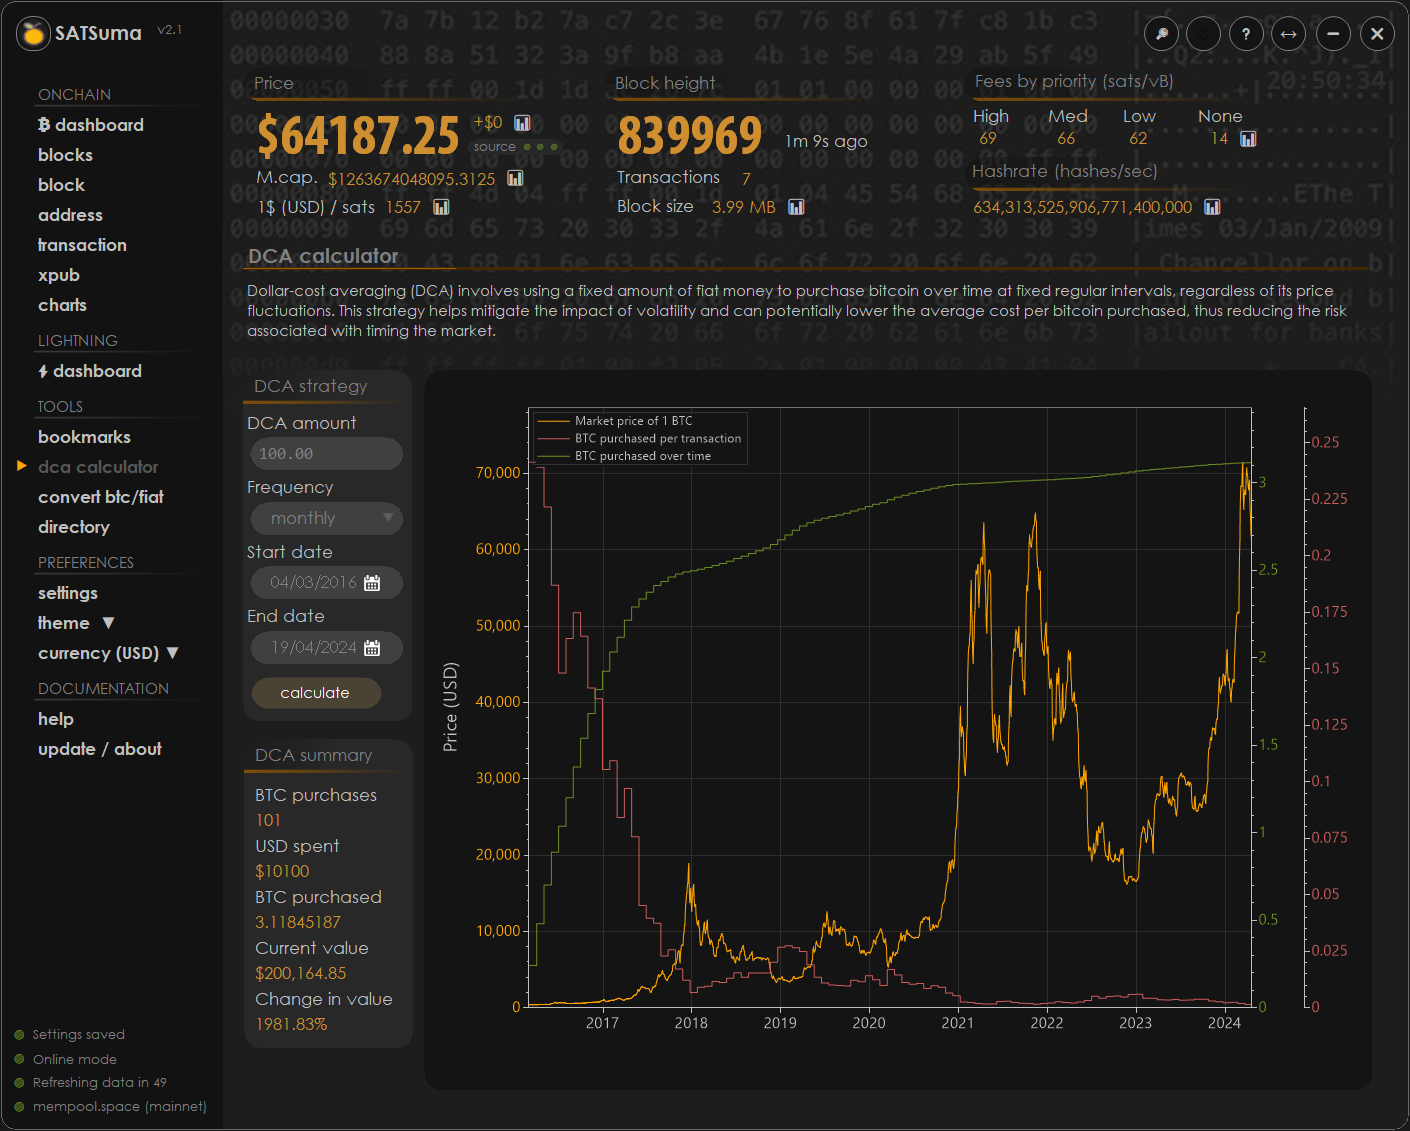Open the Frequency 'monthly' dropdown
This screenshot has width=1410, height=1131.
tap(326, 518)
